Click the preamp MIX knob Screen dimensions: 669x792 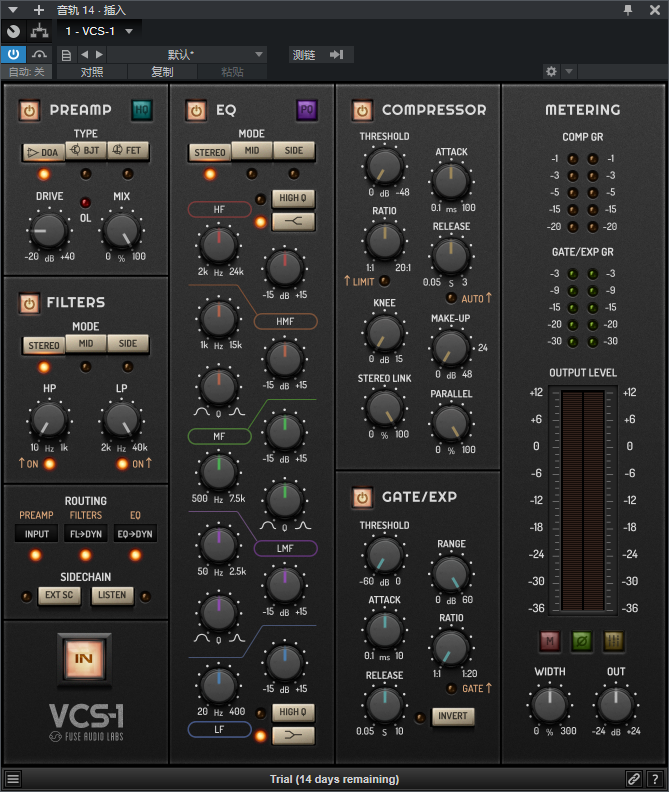122,230
